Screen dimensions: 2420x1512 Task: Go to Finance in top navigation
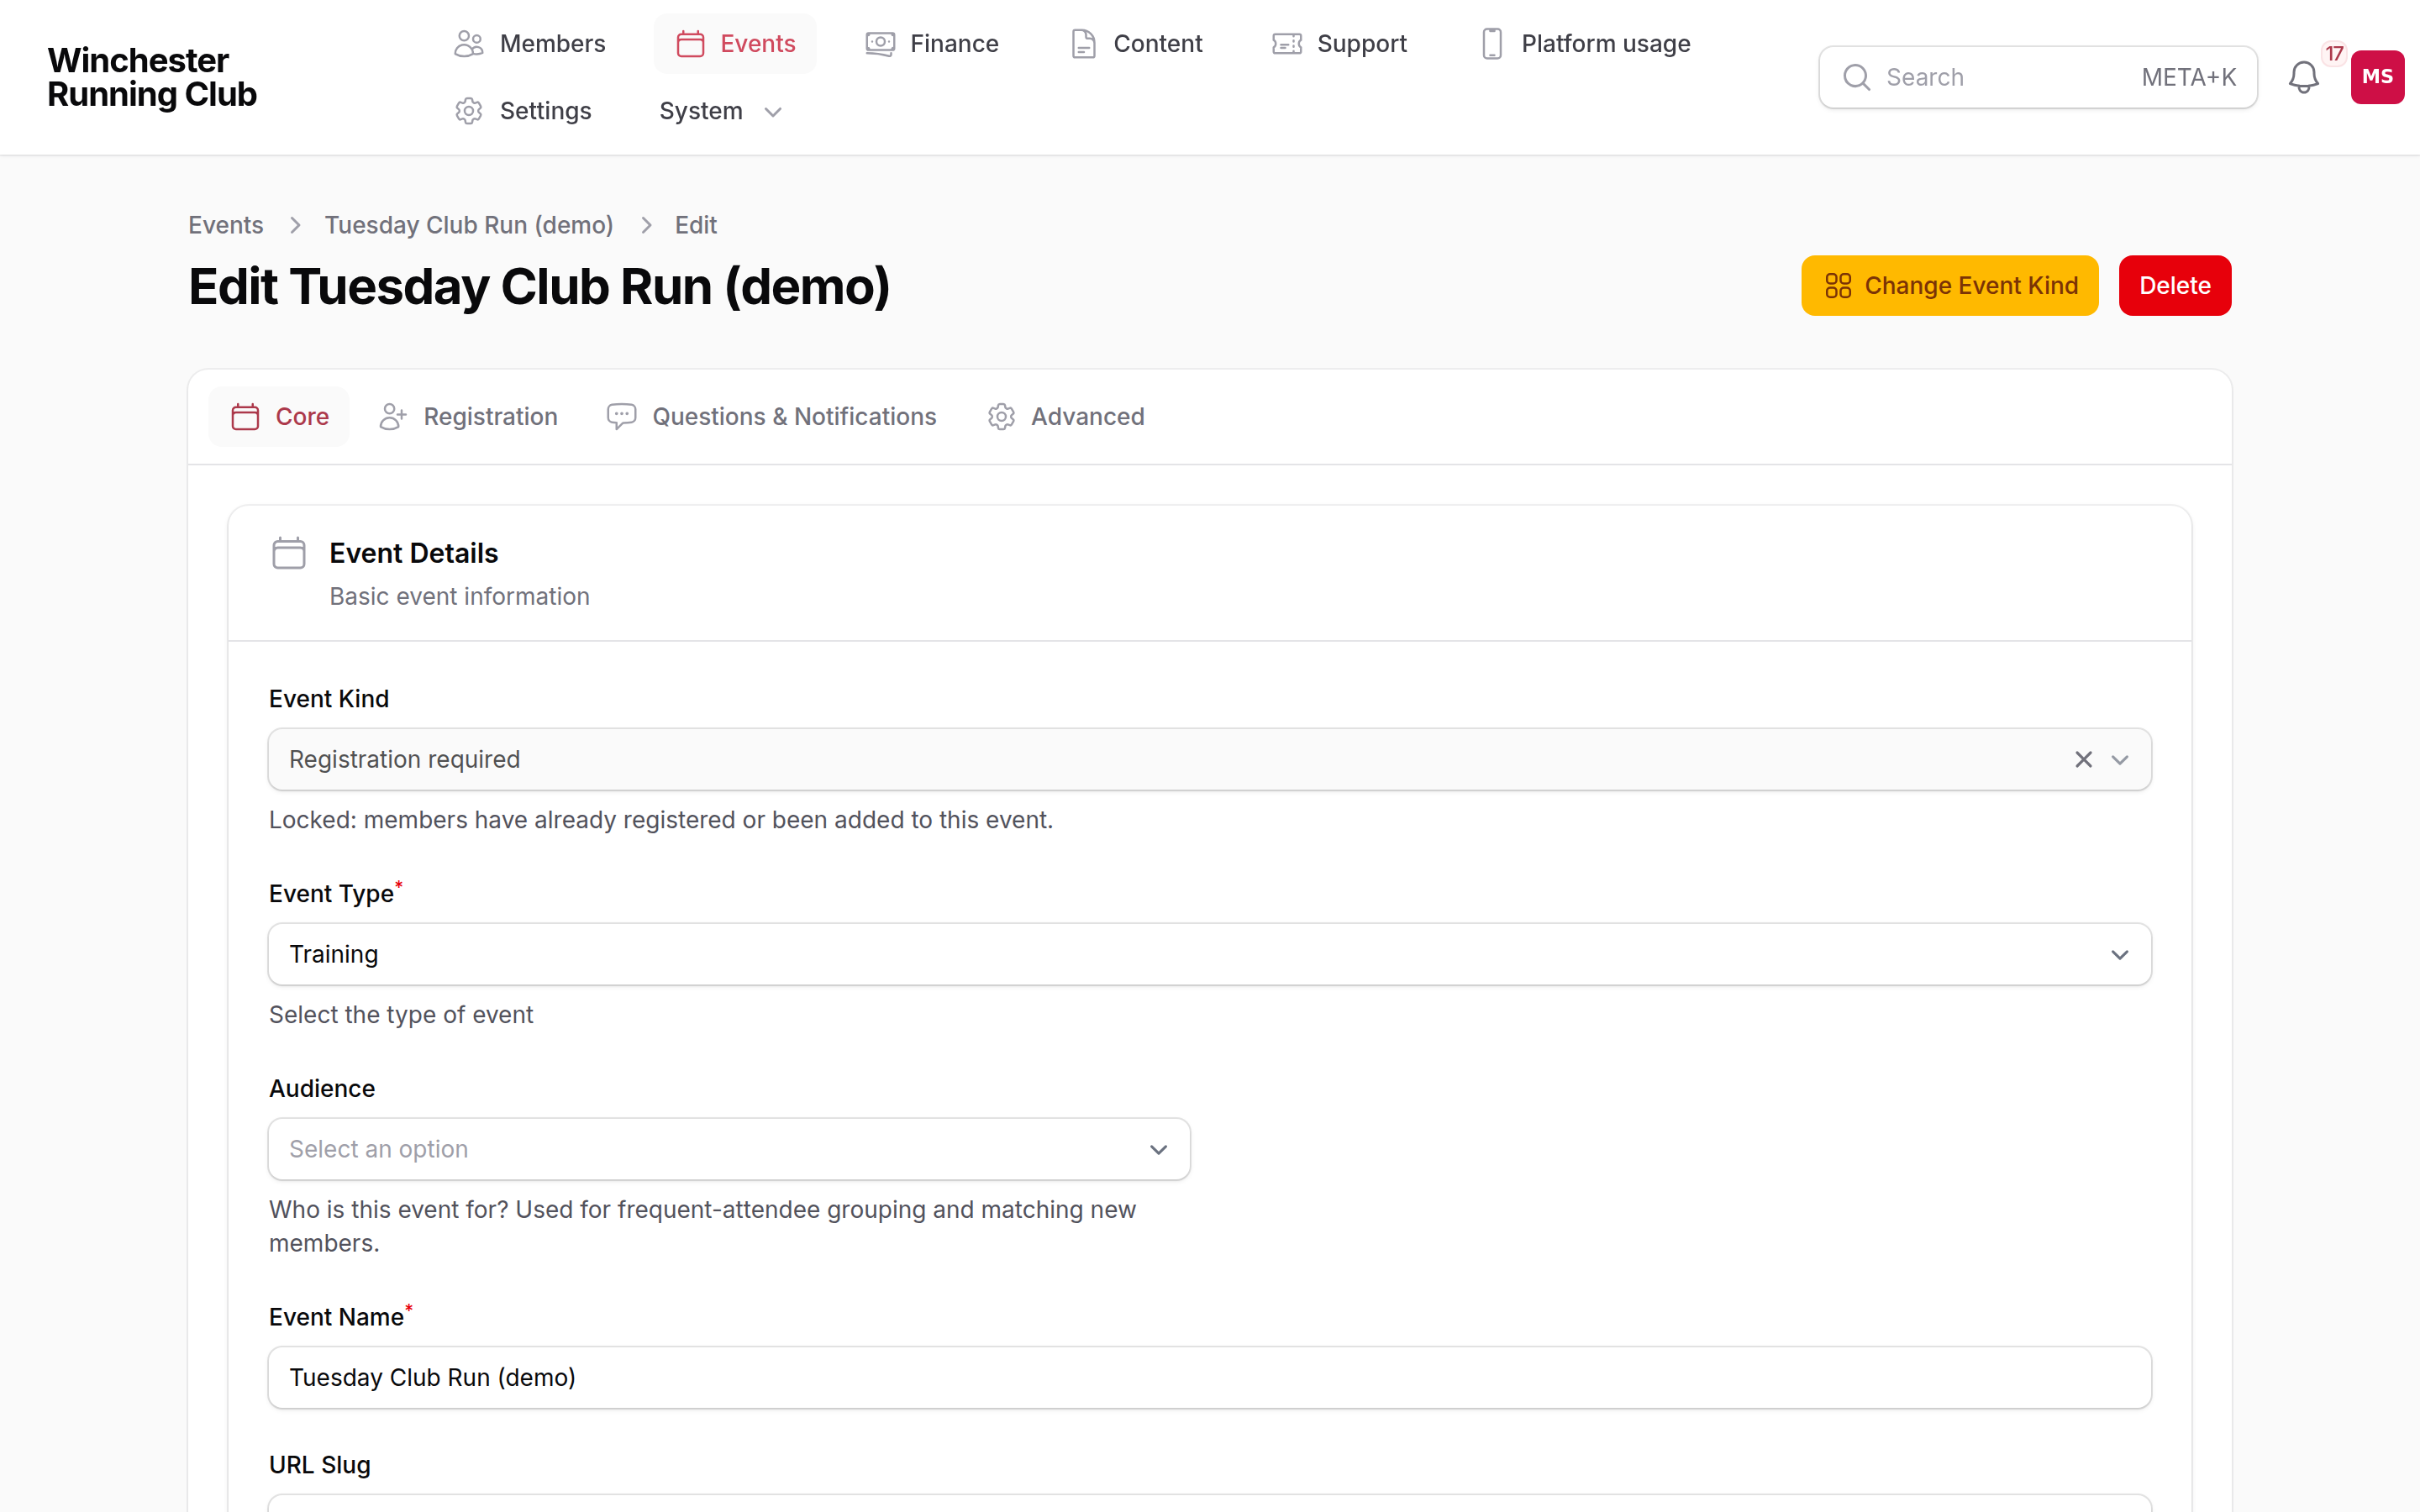pos(932,44)
